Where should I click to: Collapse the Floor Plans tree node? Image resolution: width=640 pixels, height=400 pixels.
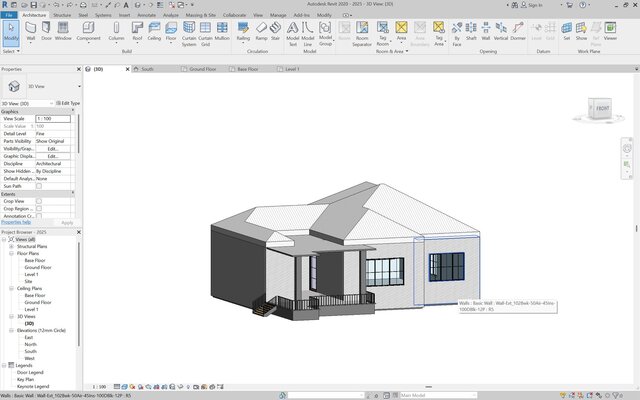(11, 254)
